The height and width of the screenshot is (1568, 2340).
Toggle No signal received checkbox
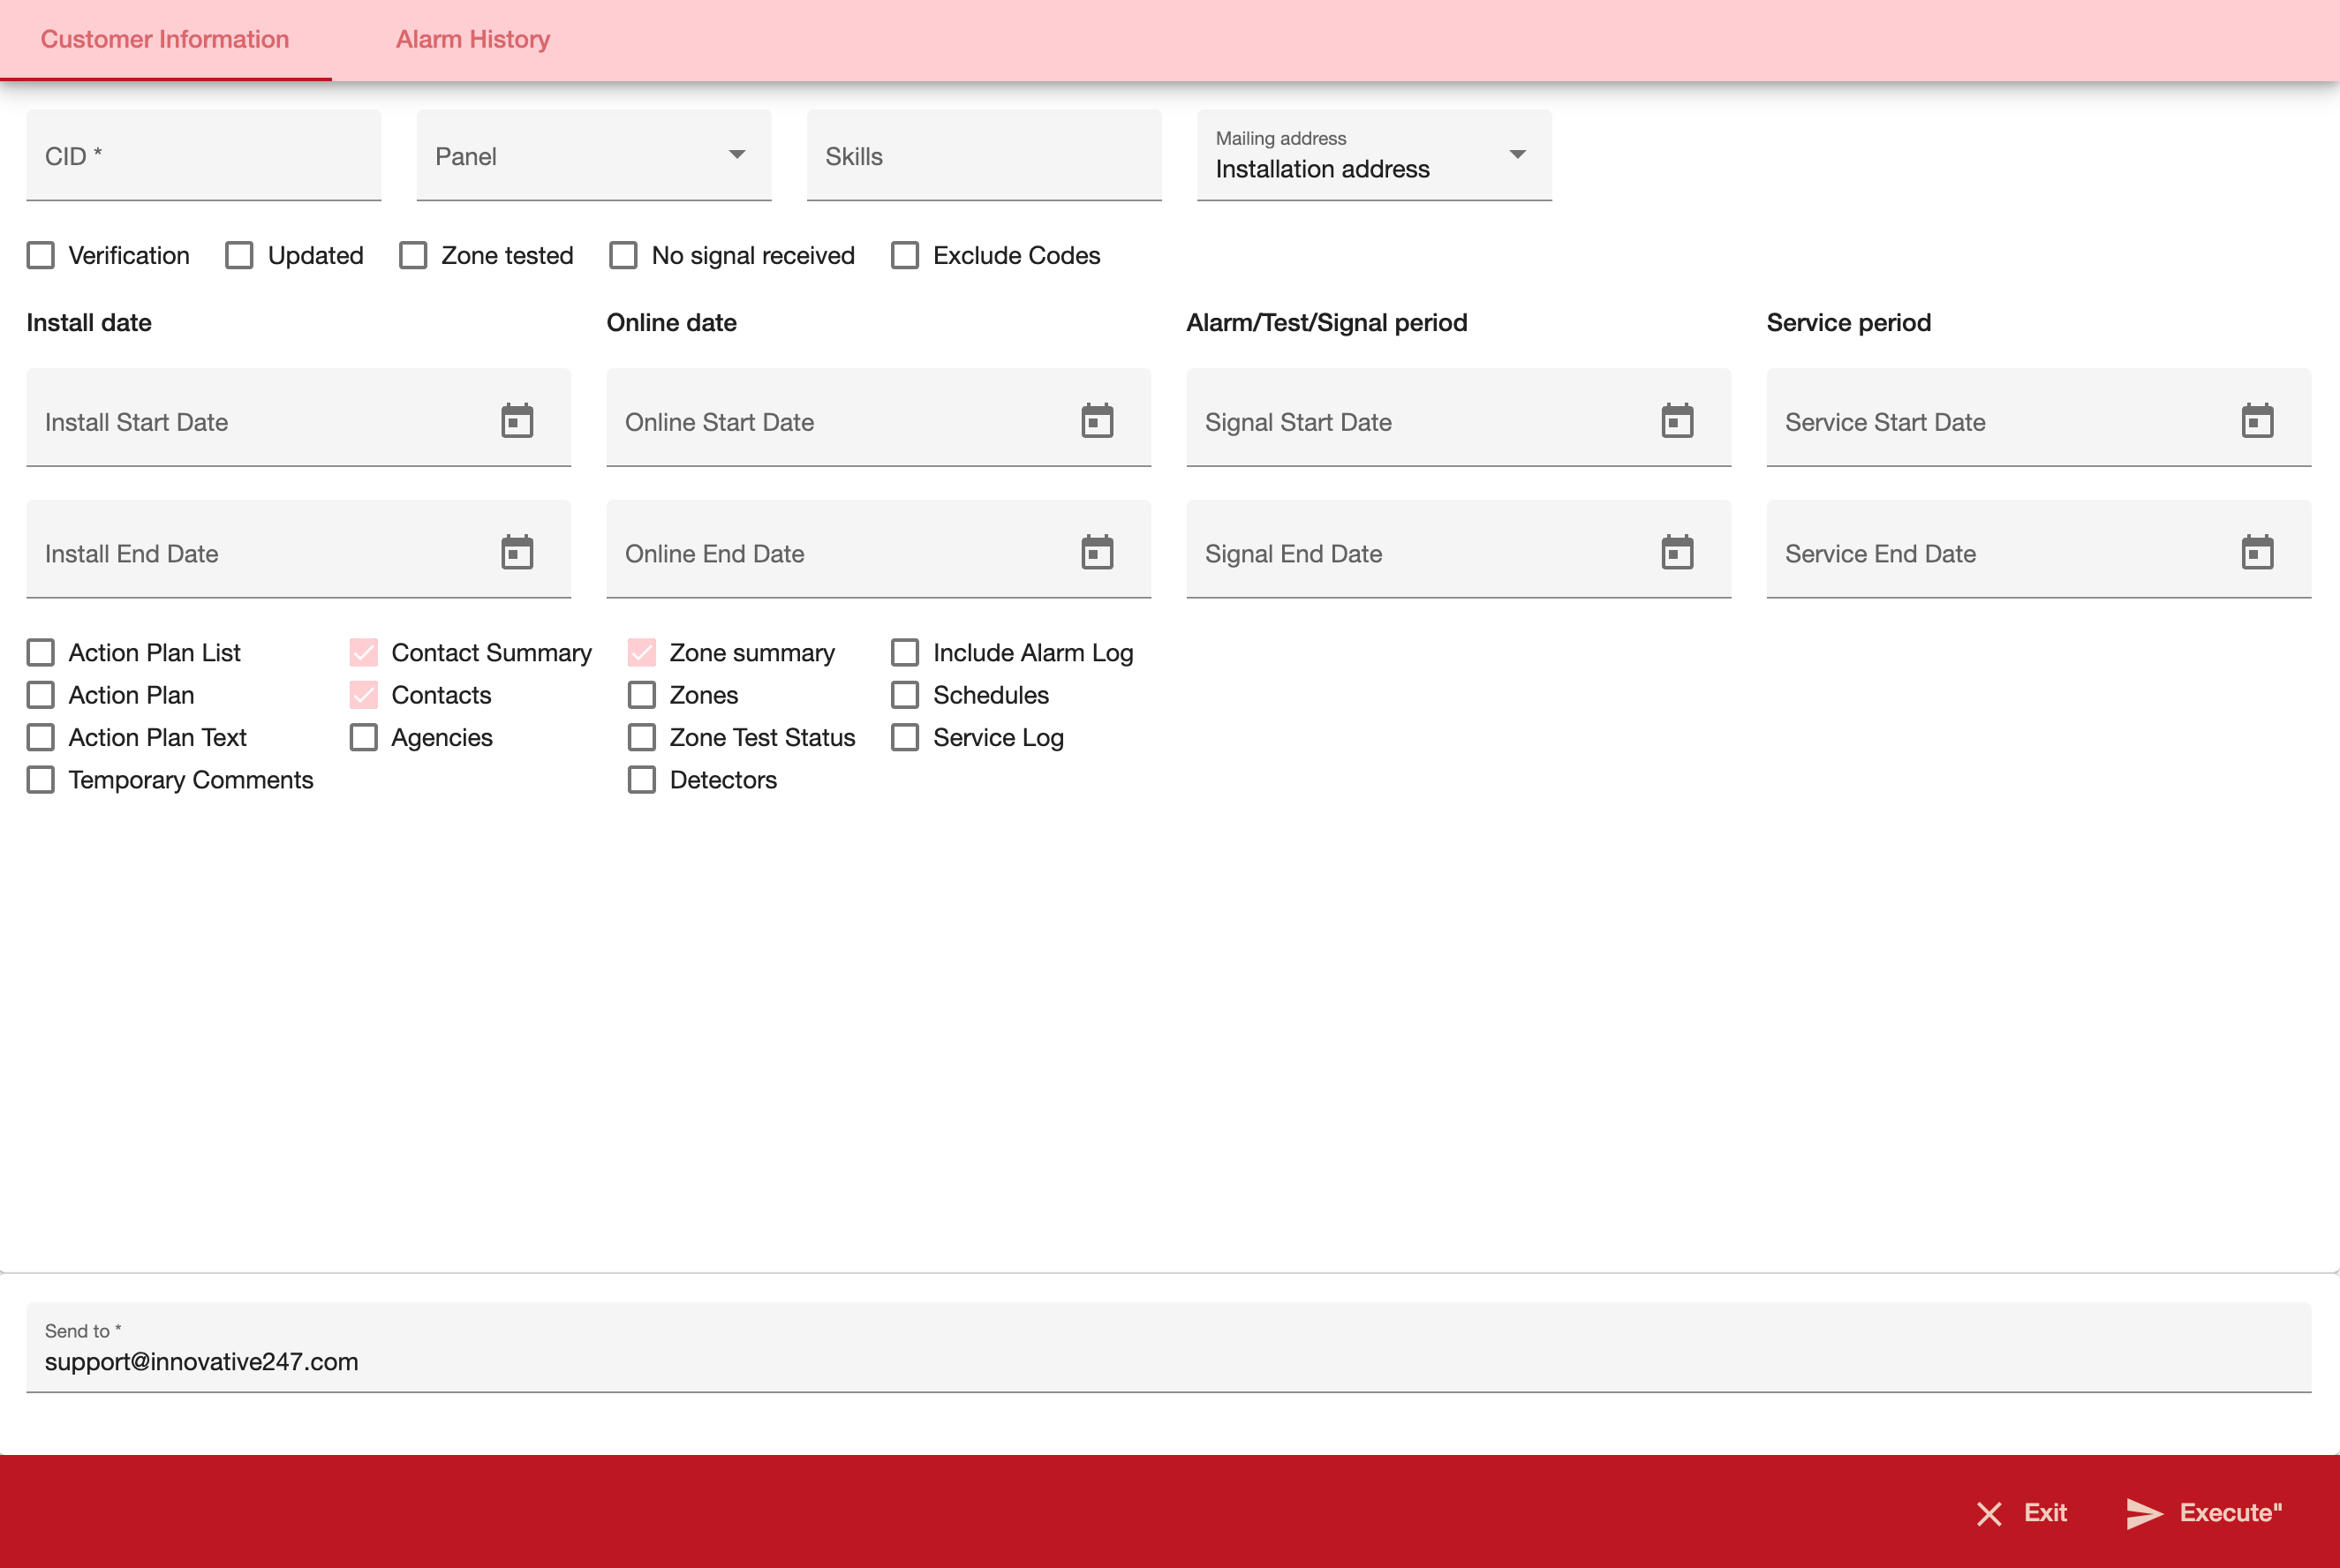pyautogui.click(x=623, y=256)
